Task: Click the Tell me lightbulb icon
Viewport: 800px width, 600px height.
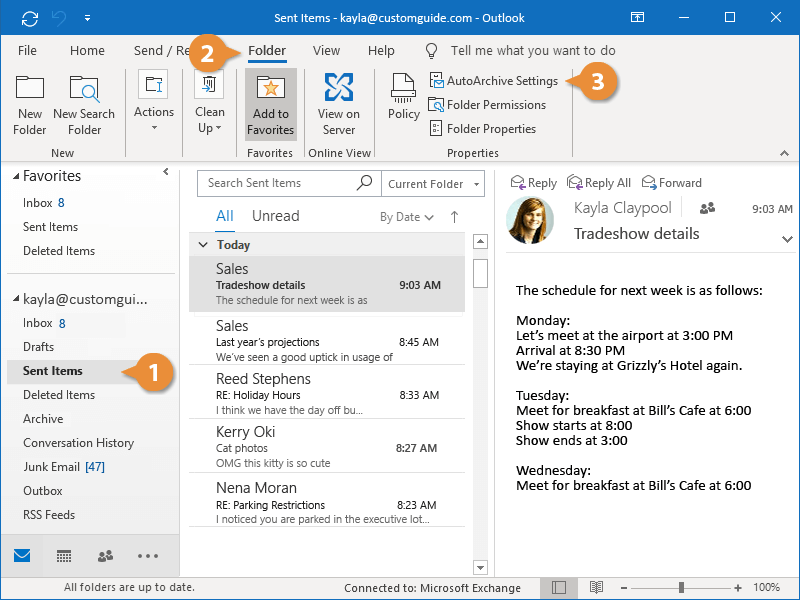Action: 432,51
